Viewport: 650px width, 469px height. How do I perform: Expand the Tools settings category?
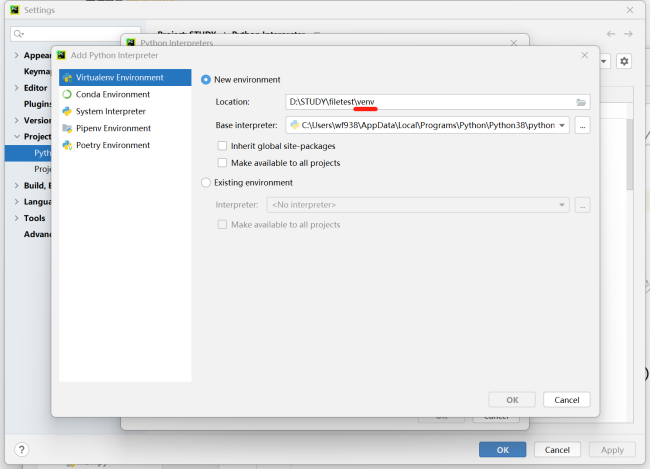(x=17, y=218)
